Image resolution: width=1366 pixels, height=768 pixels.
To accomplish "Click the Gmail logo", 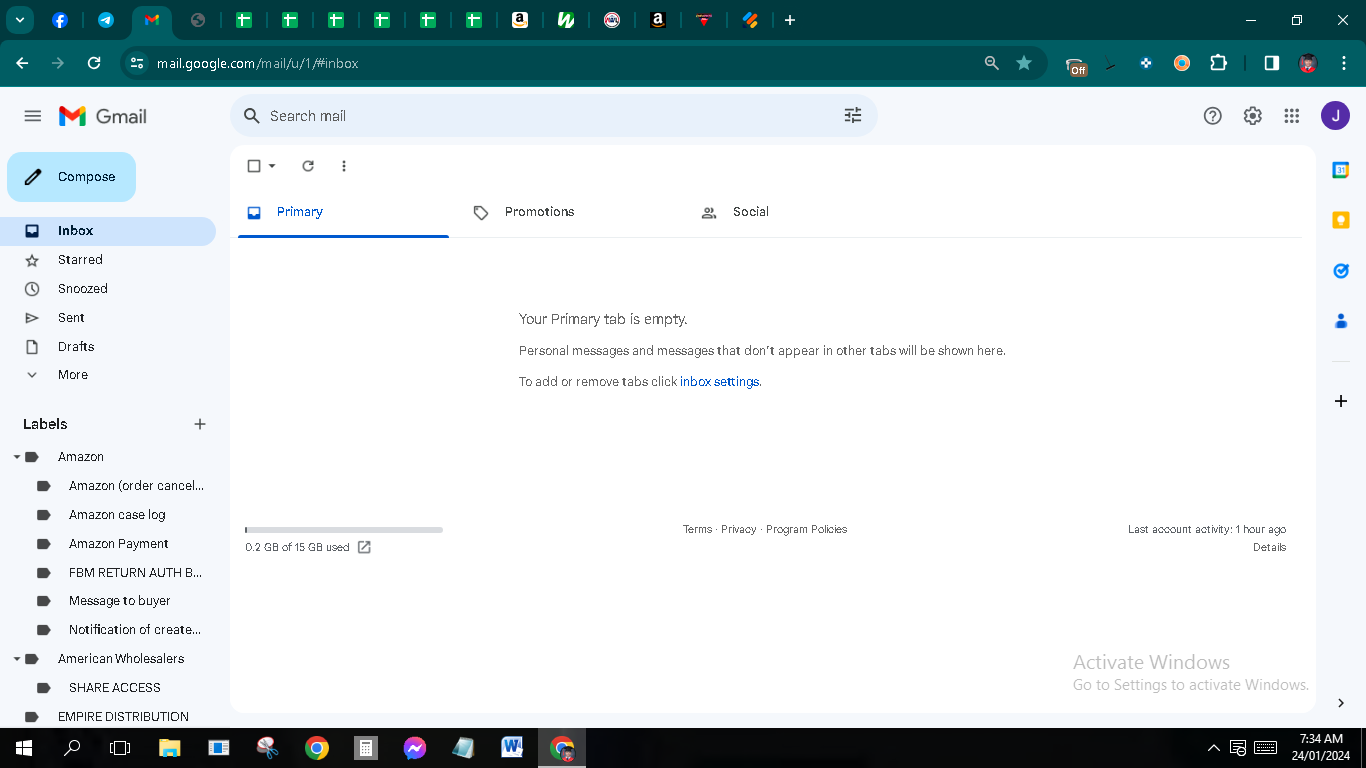I will click(x=103, y=116).
